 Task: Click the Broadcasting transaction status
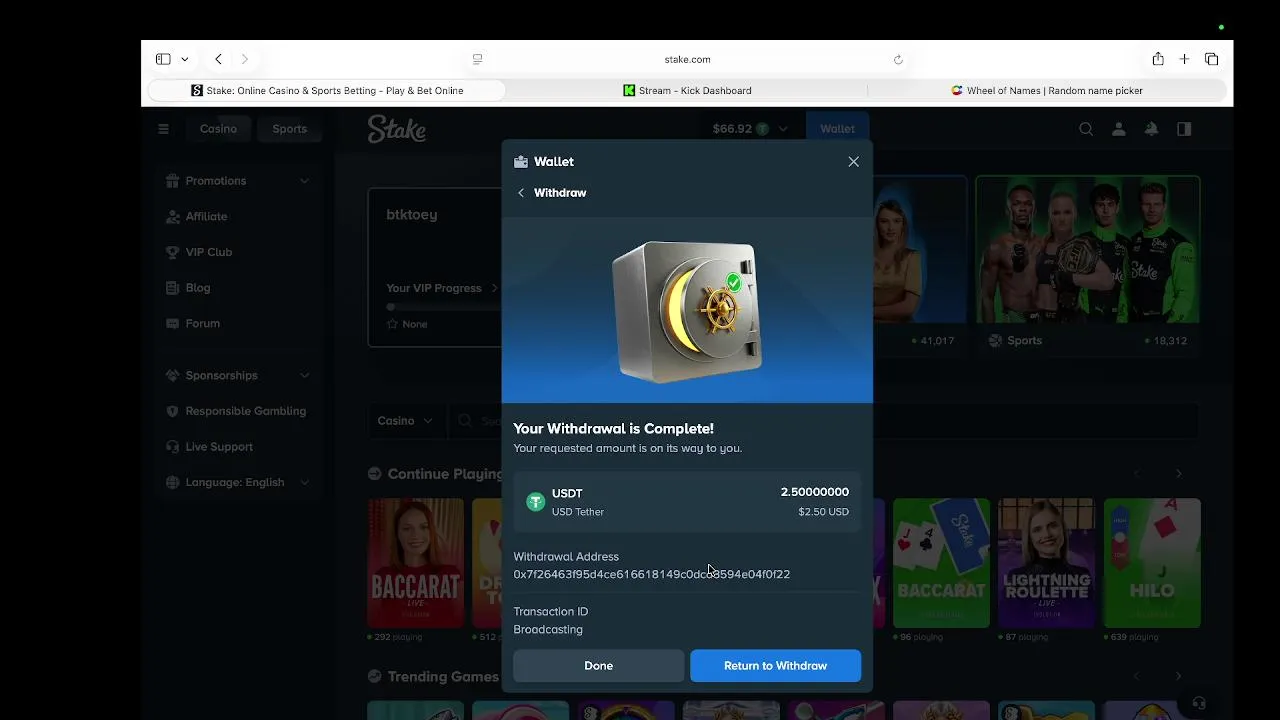[x=548, y=629]
